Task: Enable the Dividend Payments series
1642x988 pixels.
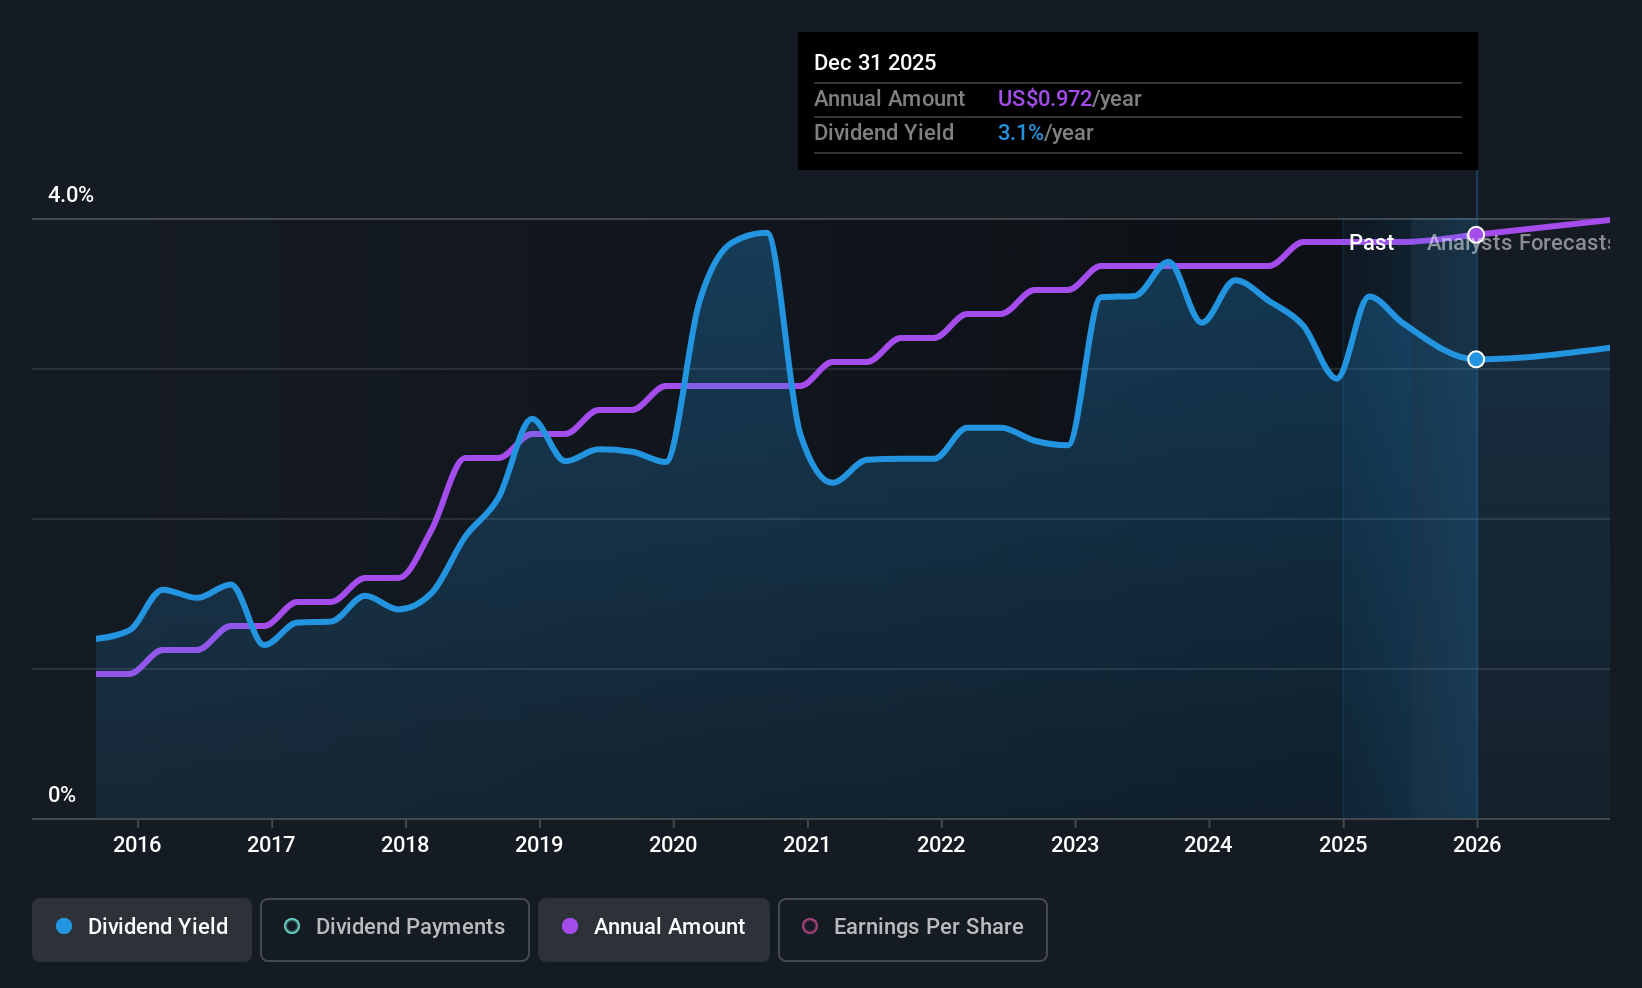Action: (x=395, y=930)
